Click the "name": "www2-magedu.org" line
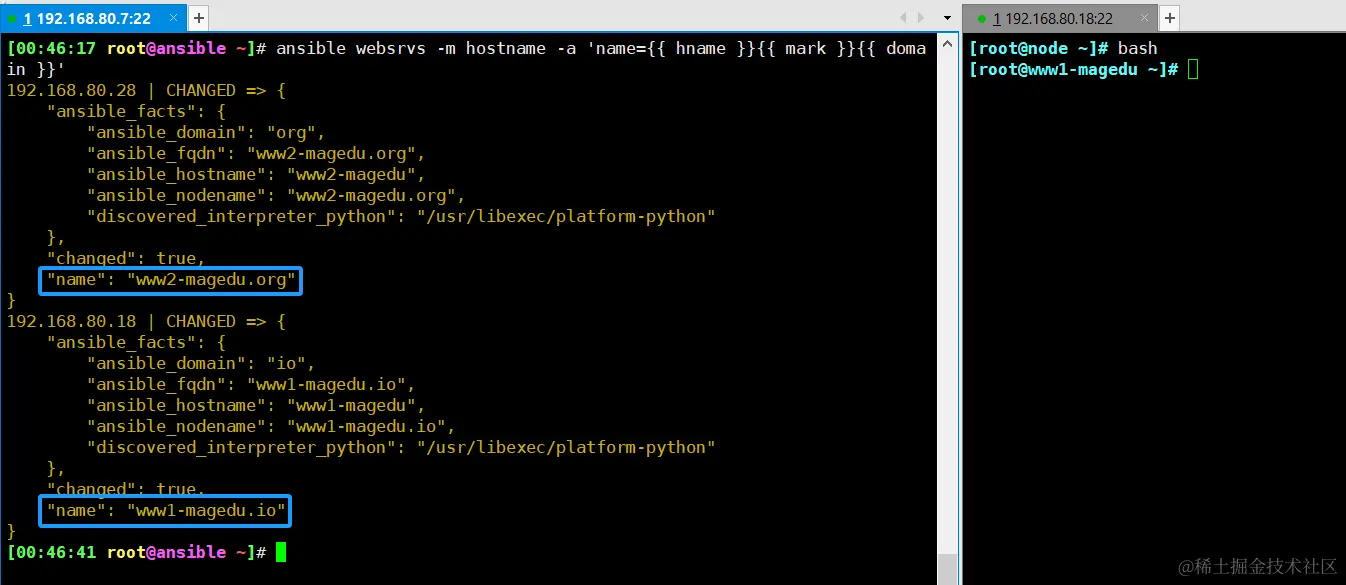1346x585 pixels. (x=171, y=280)
